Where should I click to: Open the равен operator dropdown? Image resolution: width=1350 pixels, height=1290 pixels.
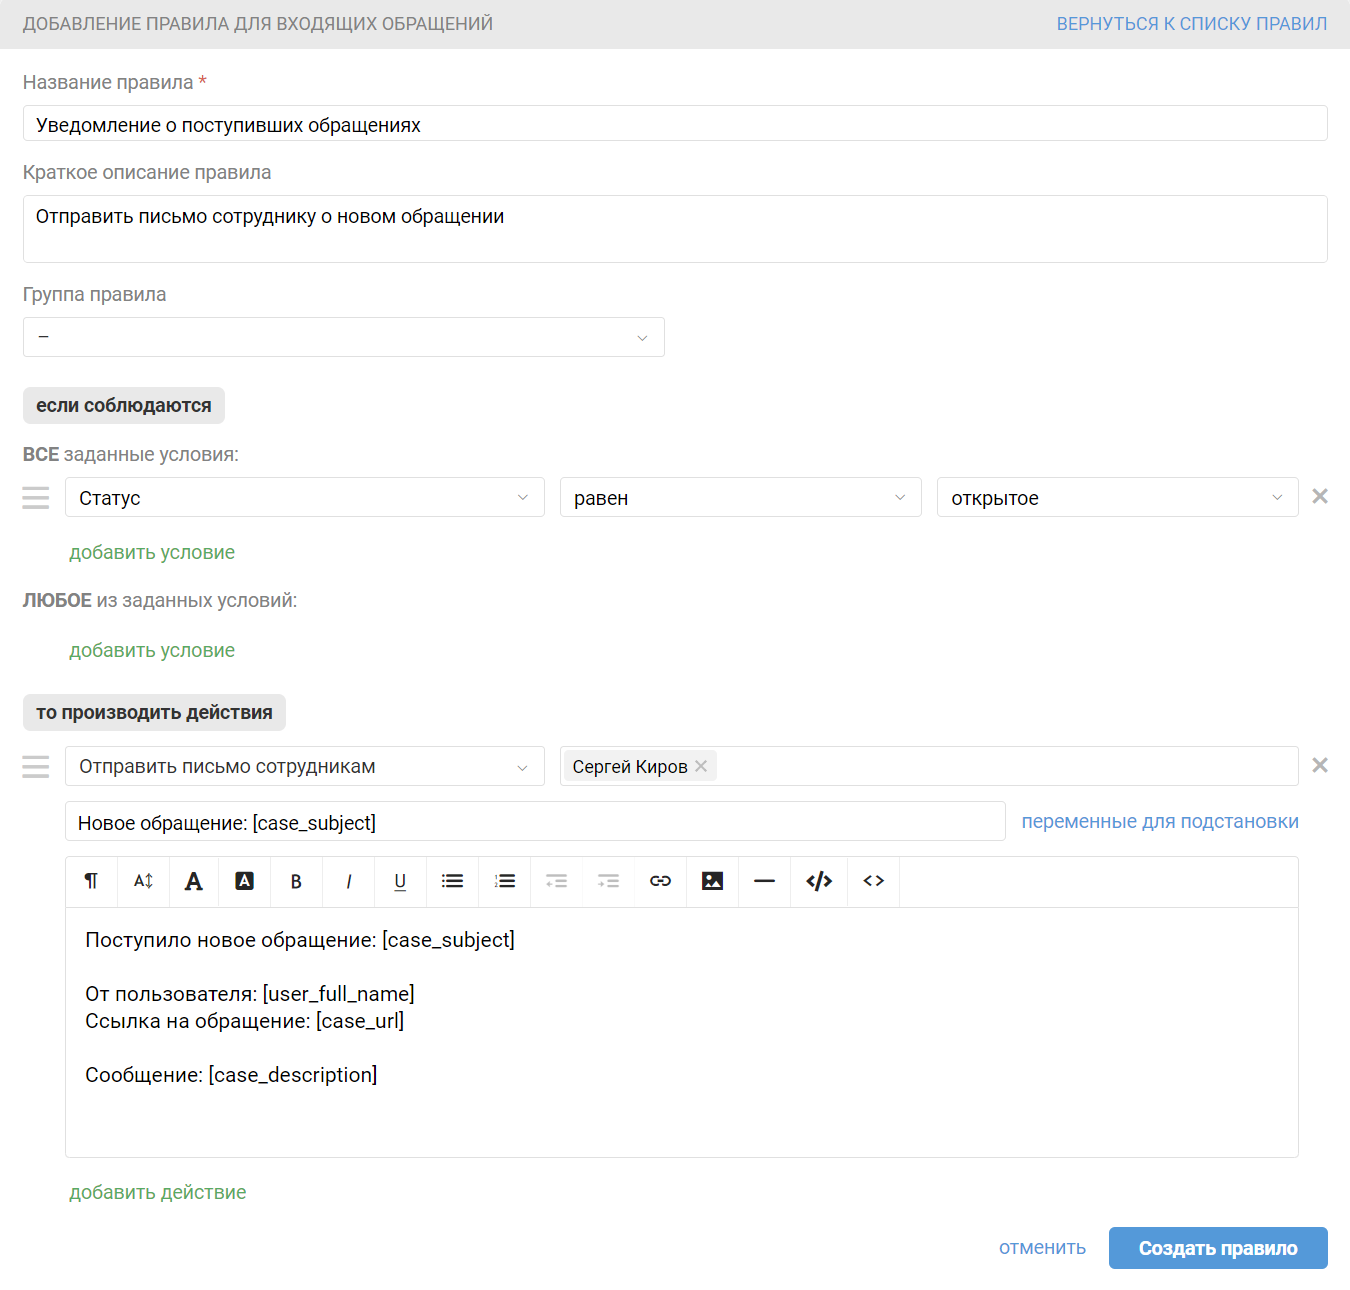[x=741, y=497]
